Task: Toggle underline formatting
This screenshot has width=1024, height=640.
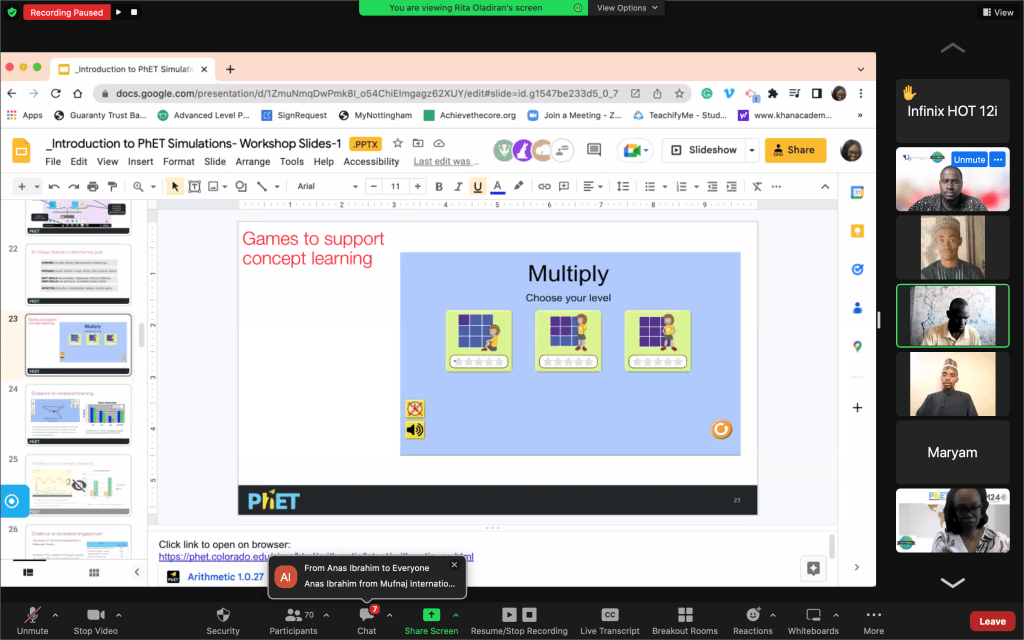Action: click(477, 186)
